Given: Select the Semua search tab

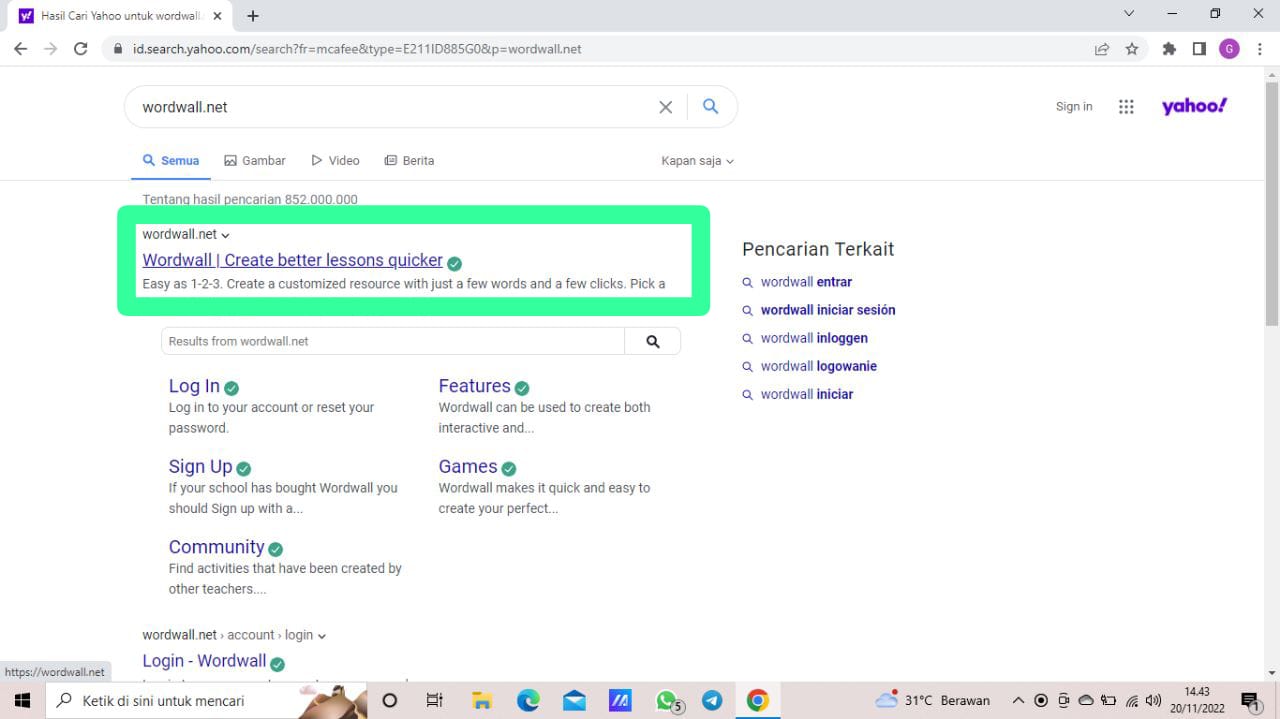Looking at the screenshot, I should [x=171, y=161].
